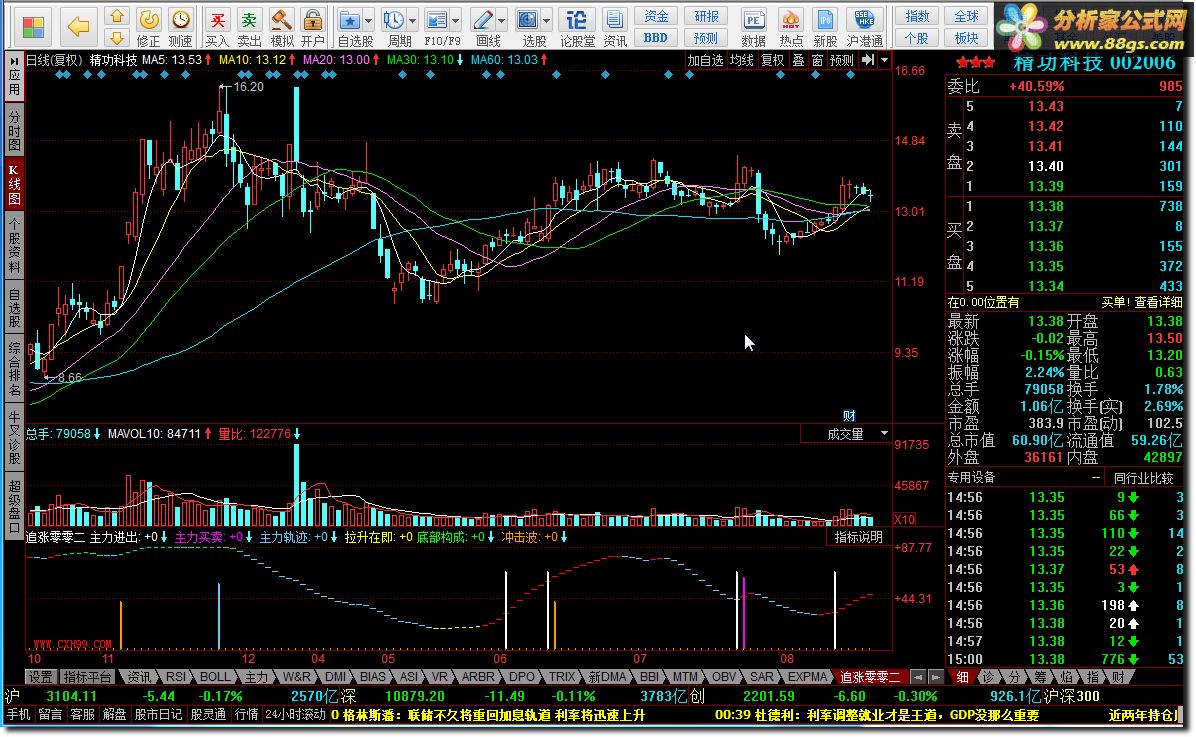This screenshot has width=1196, height=737.
Task: Toggle the 叠 overlay option
Action: [798, 60]
